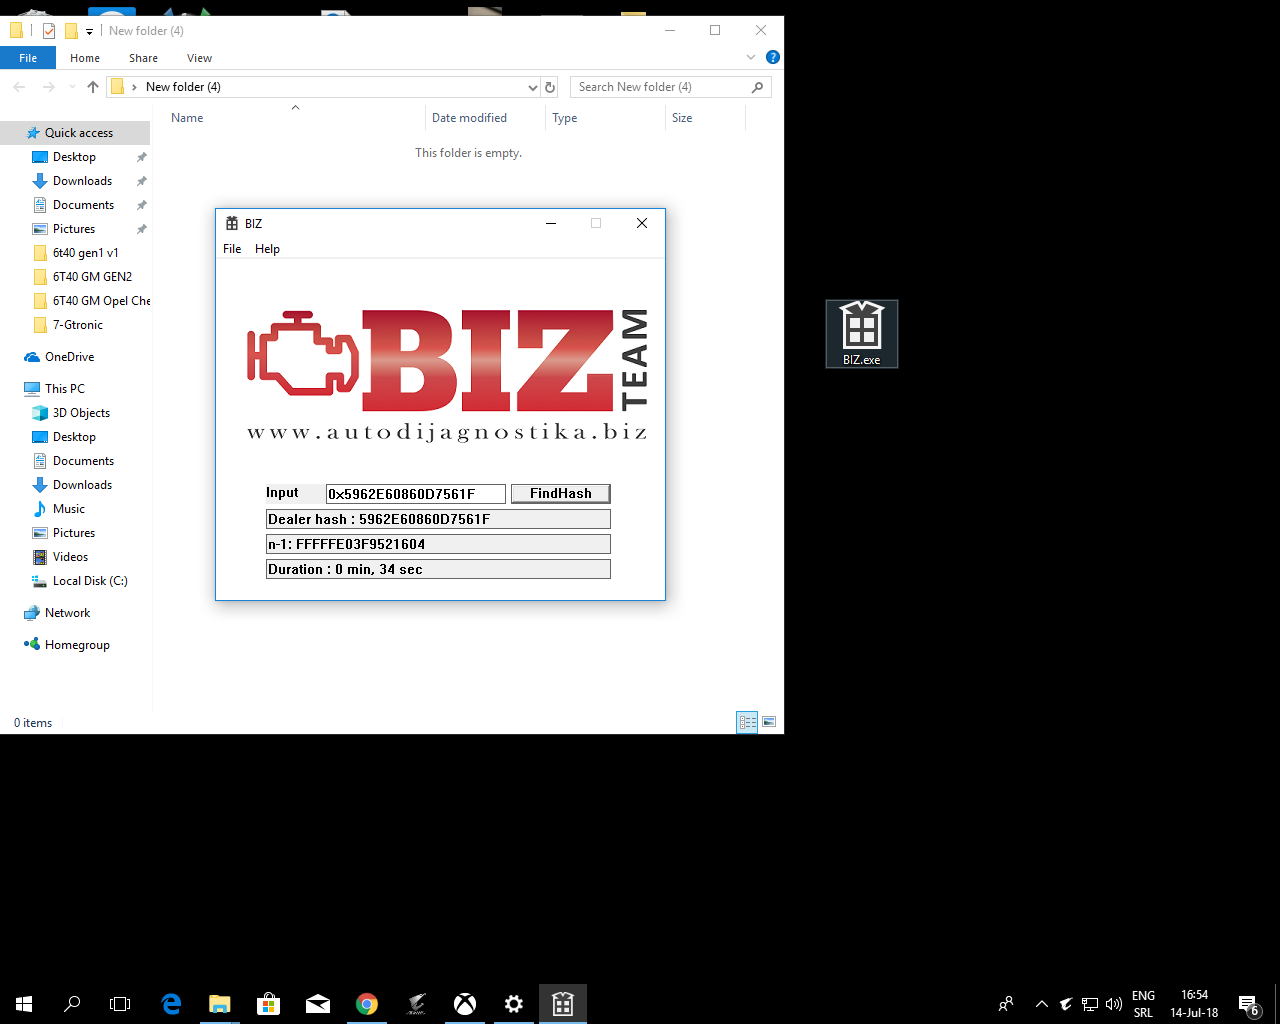The image size is (1280, 1024).
Task: Click the Duration result field
Action: (438, 569)
